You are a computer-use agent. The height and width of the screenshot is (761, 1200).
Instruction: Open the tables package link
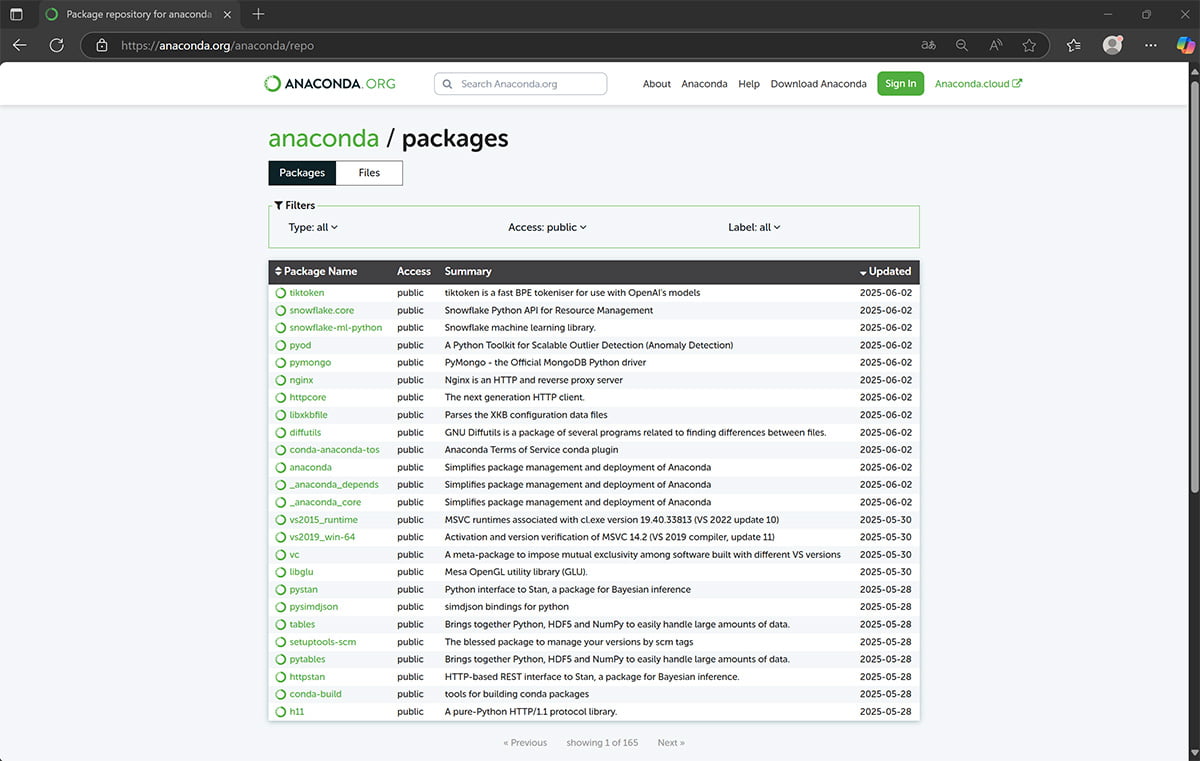pos(302,624)
